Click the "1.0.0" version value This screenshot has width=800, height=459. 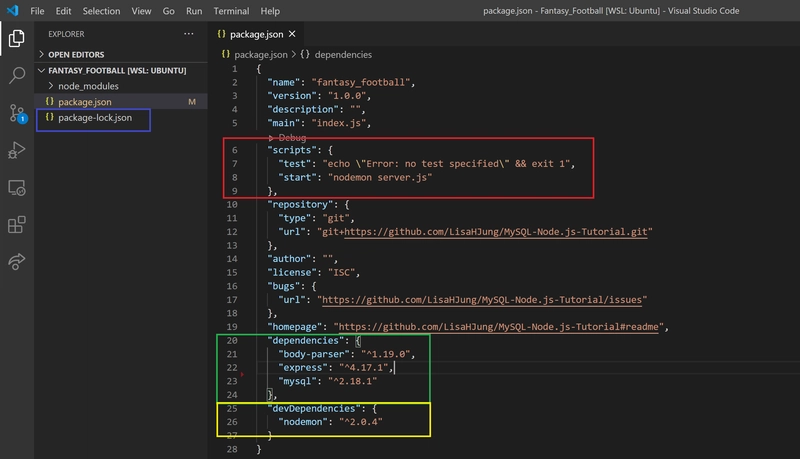[347, 95]
